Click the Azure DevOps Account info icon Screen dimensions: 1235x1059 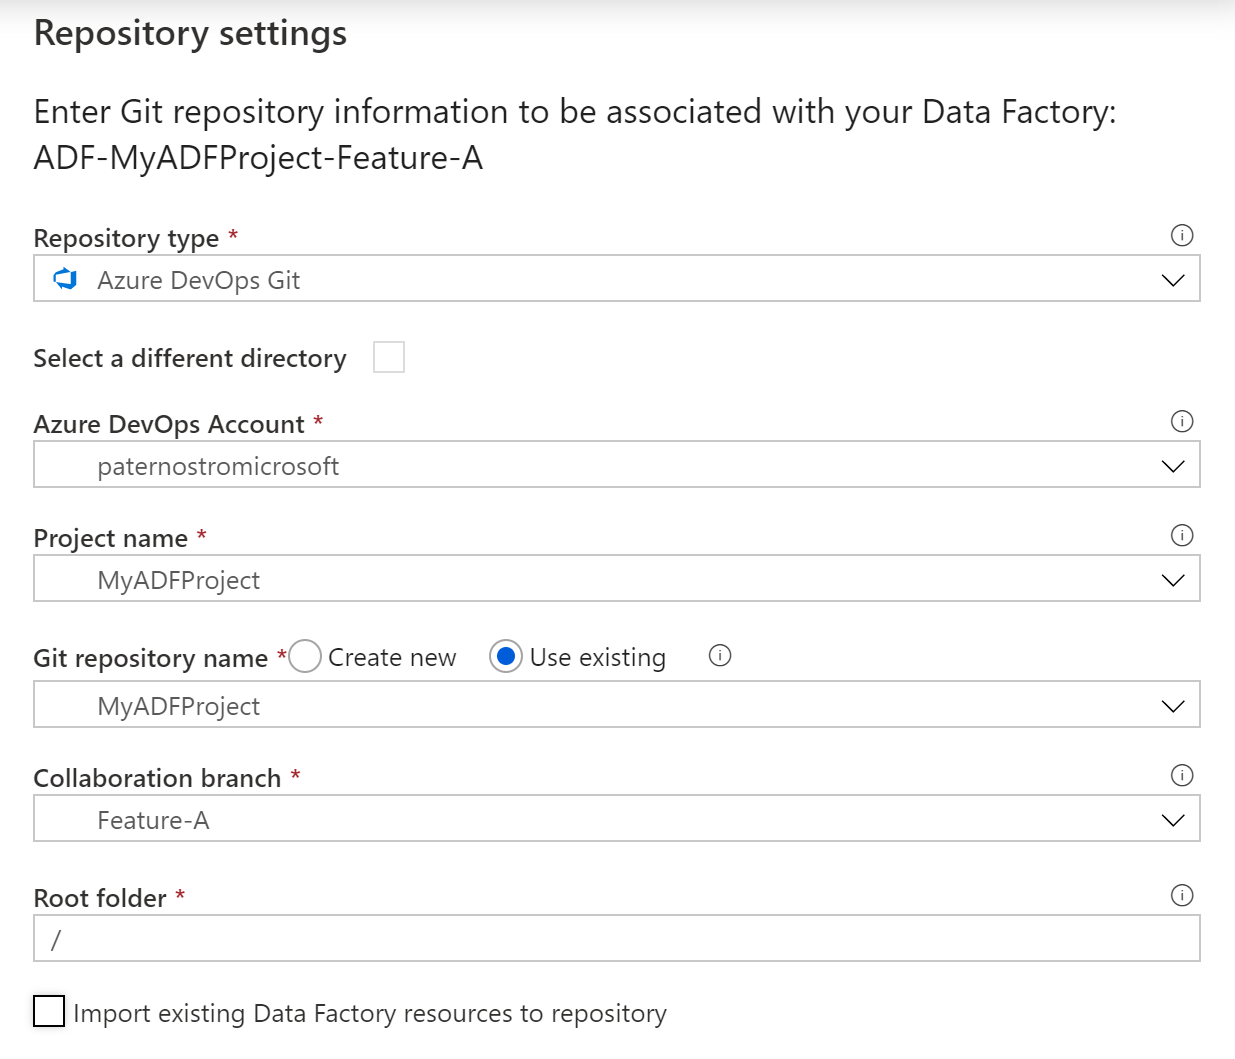tap(1182, 421)
